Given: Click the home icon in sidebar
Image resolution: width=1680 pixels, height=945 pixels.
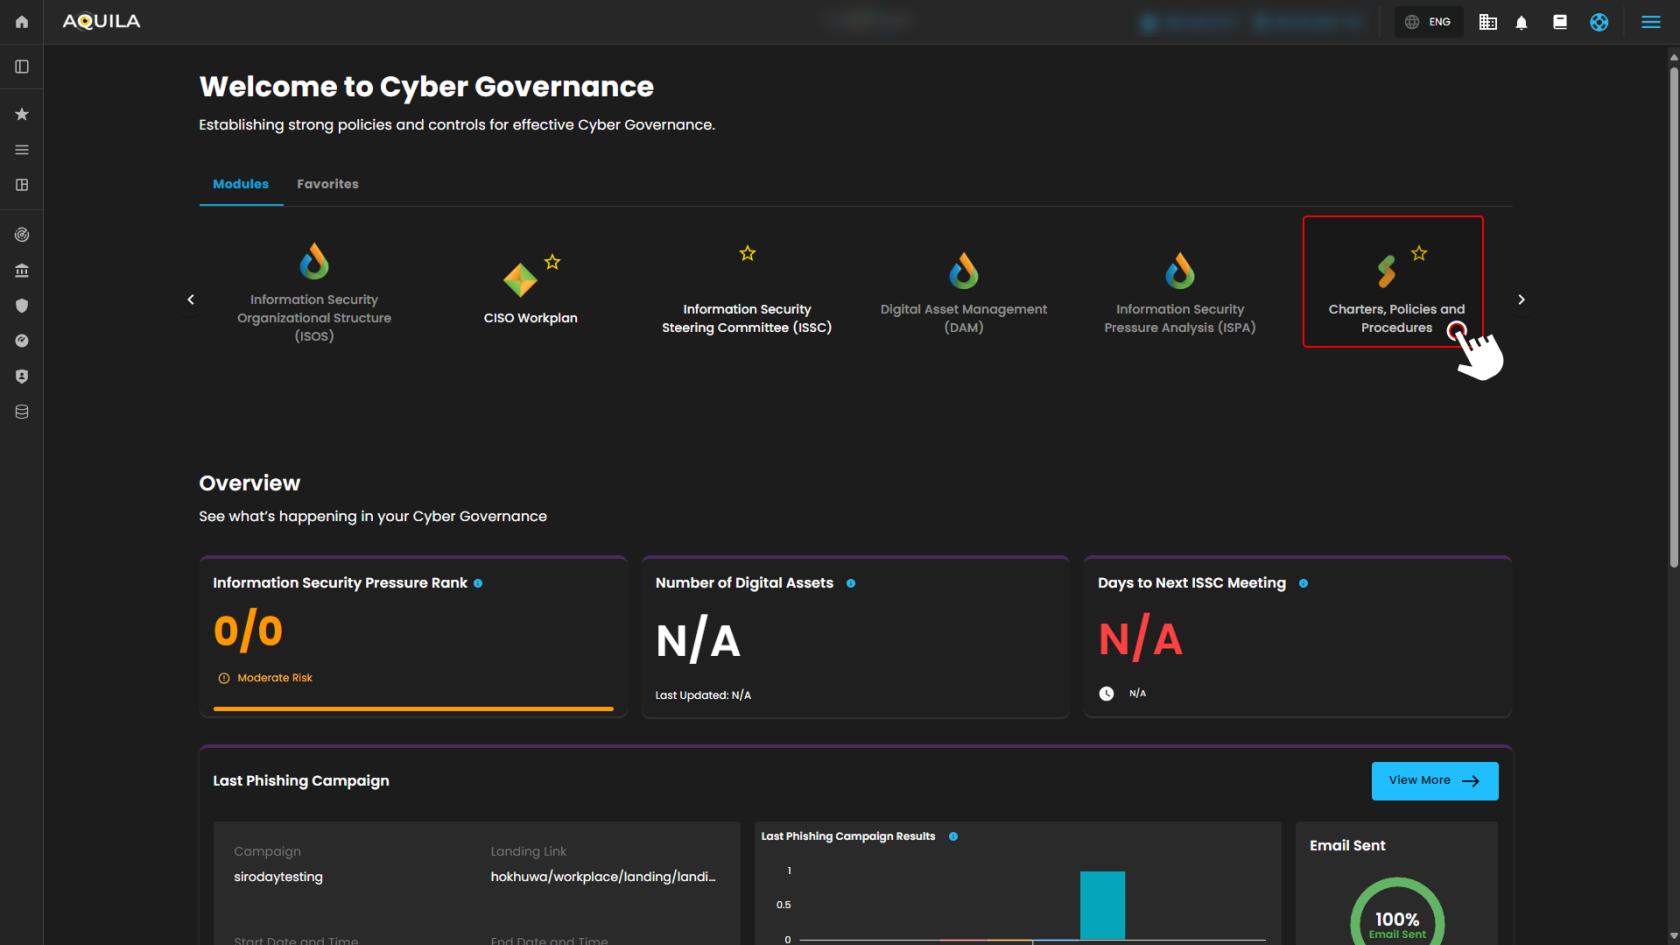Looking at the screenshot, I should [22, 22].
